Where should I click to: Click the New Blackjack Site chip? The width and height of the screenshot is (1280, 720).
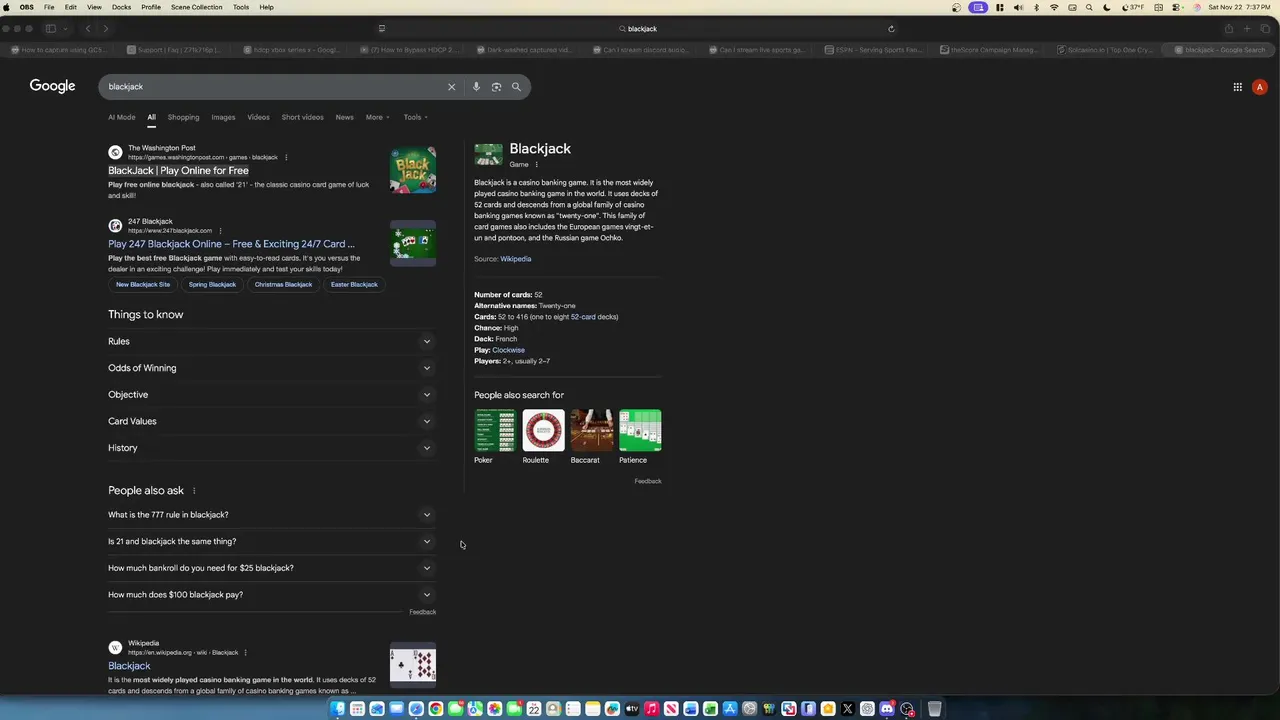pos(143,285)
